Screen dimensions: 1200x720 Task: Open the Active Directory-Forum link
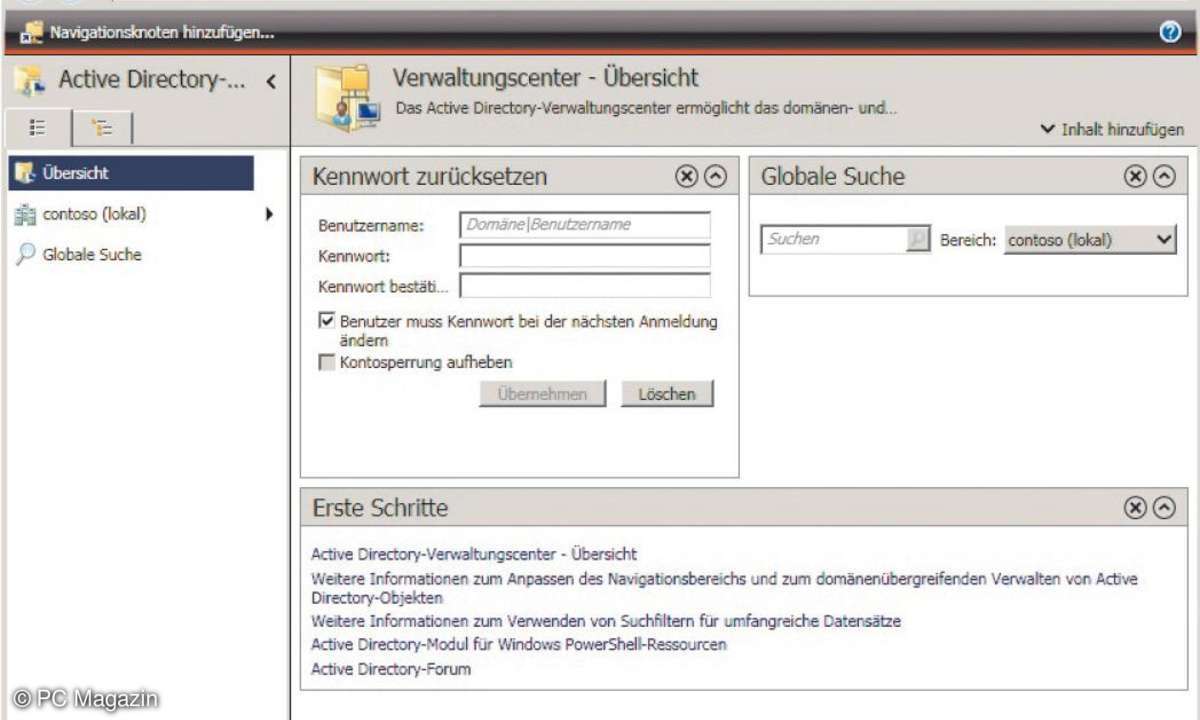(x=391, y=669)
